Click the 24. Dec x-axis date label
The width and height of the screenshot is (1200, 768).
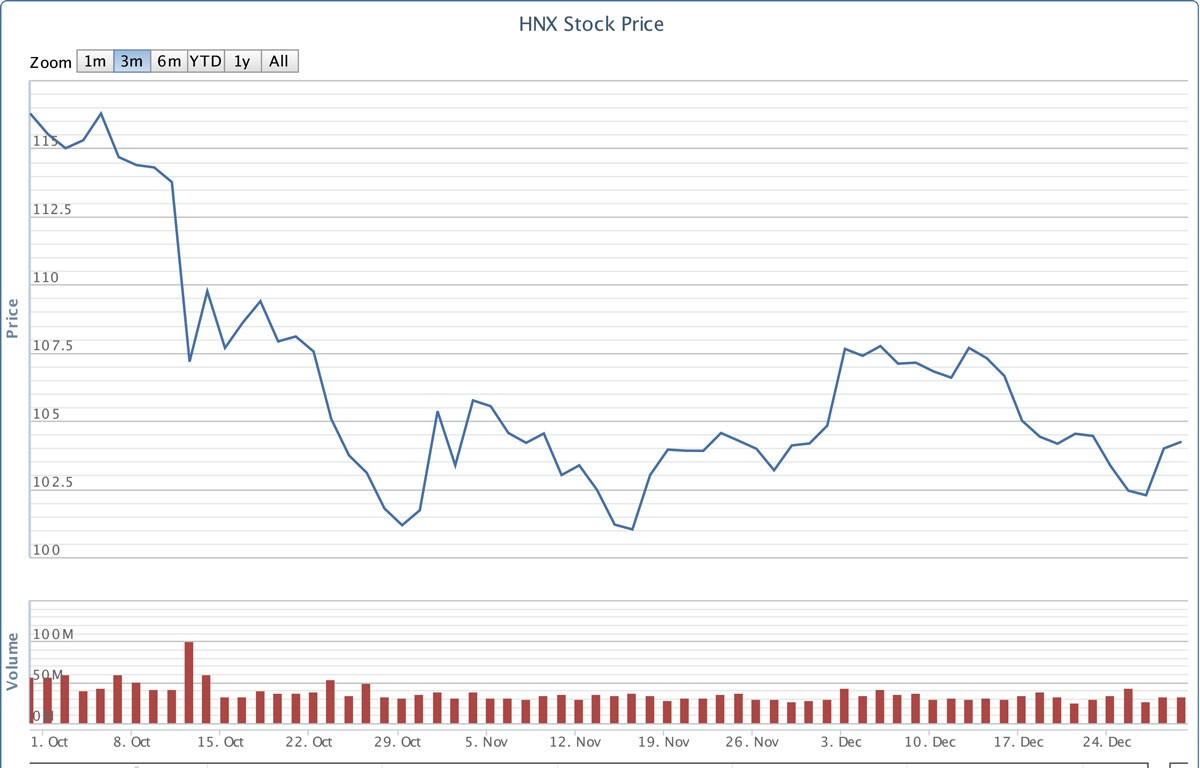coord(1106,742)
